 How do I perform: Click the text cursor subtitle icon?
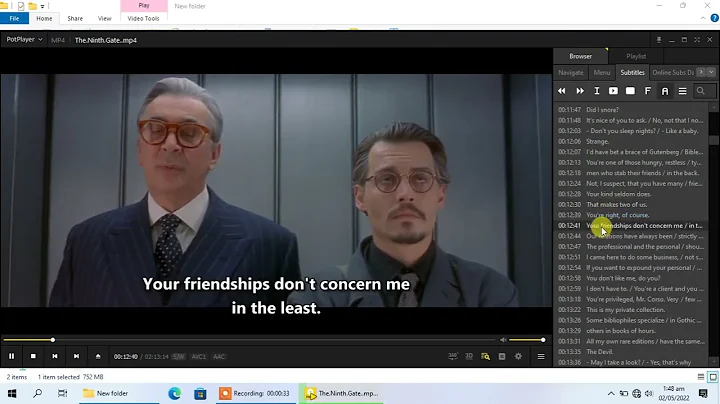click(x=596, y=91)
